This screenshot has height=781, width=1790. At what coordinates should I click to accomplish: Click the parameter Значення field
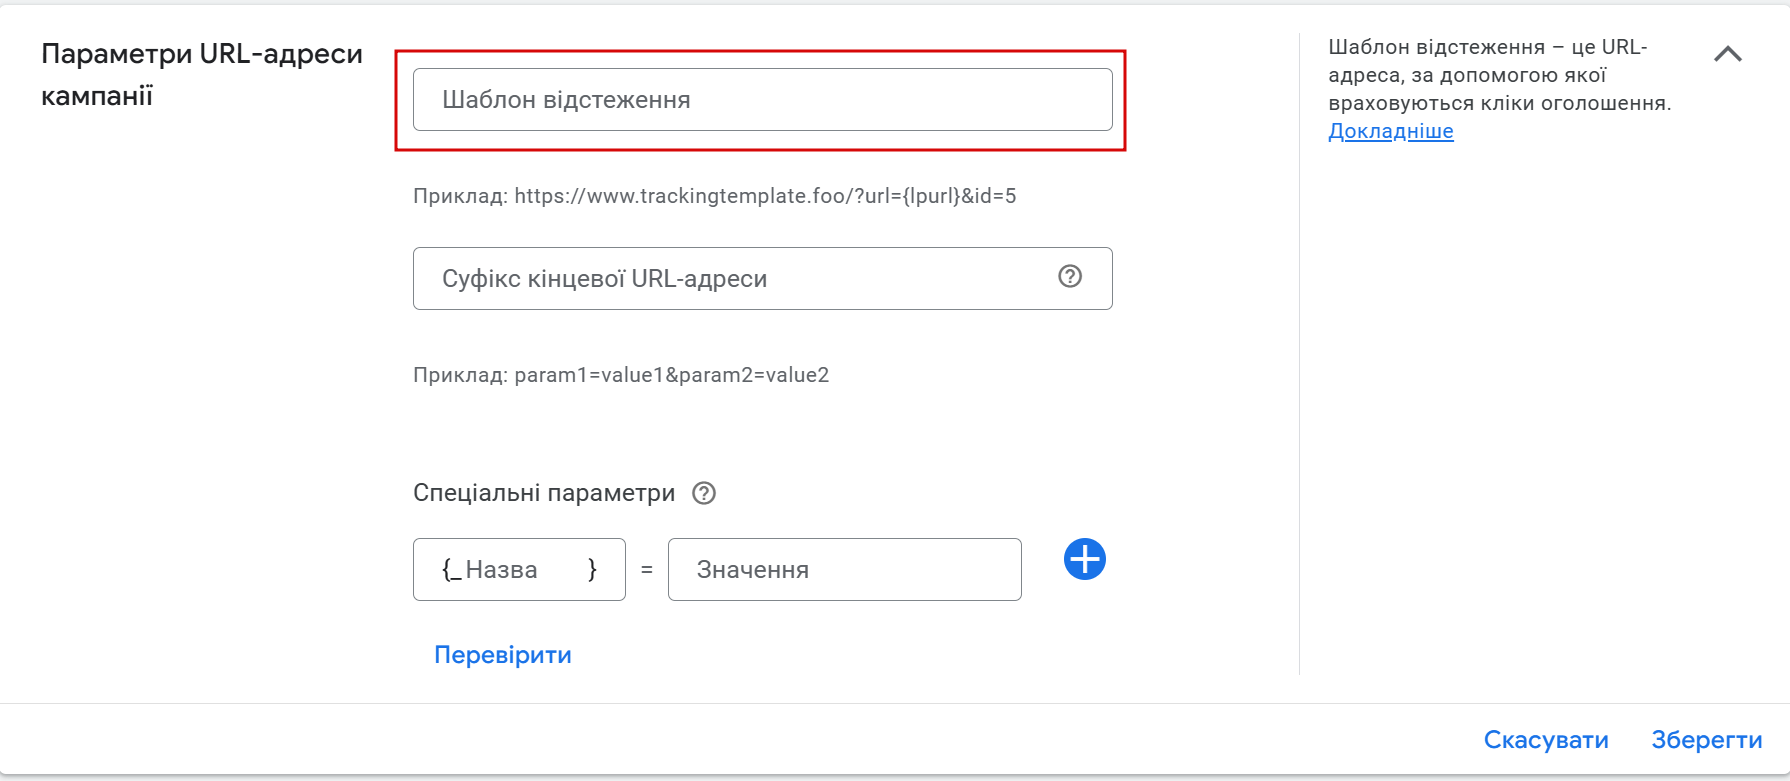(844, 570)
